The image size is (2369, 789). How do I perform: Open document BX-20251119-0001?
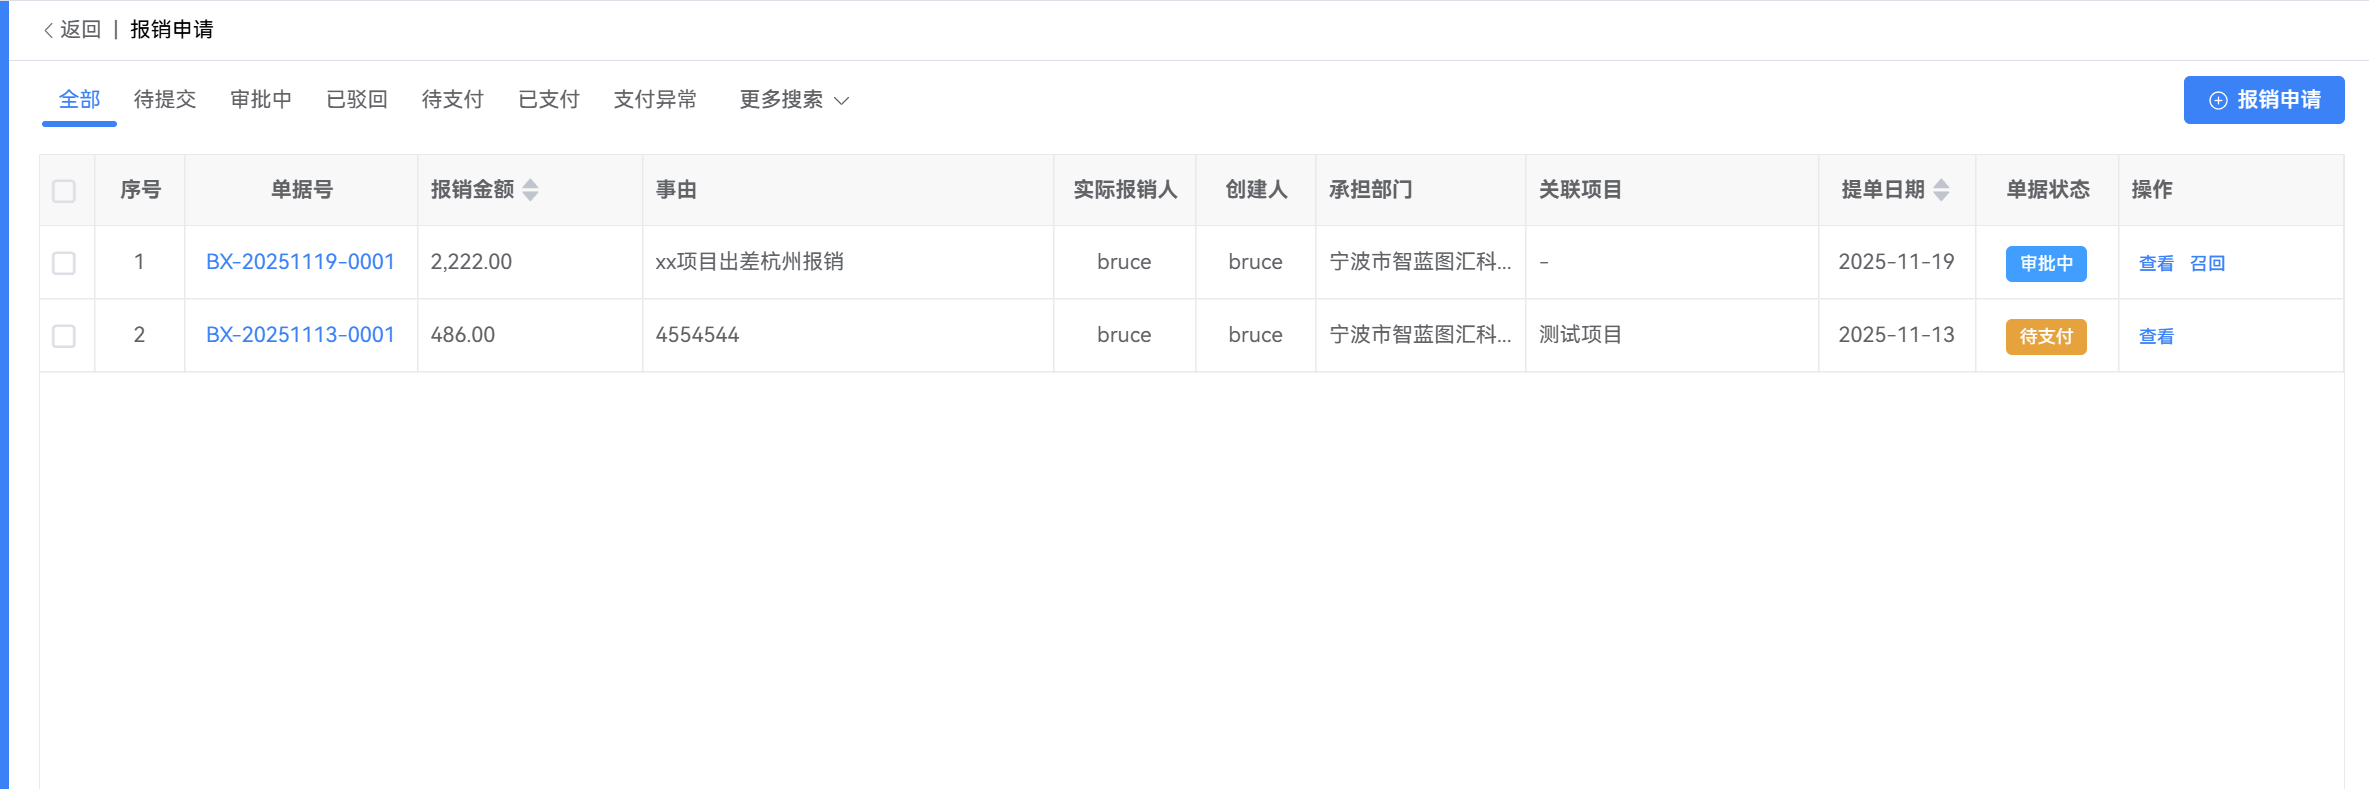click(300, 262)
